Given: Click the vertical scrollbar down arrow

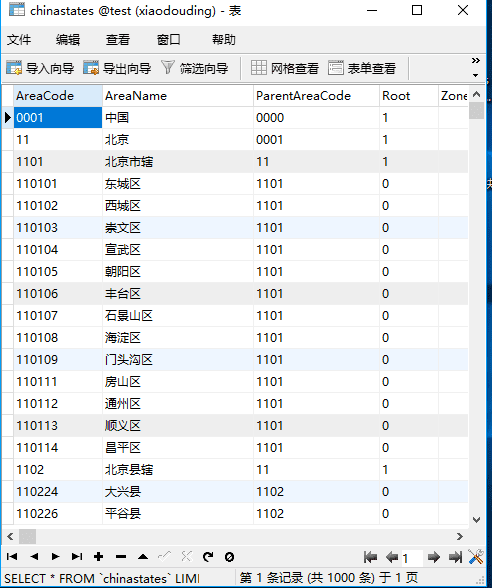Looking at the screenshot, I should point(476,520).
